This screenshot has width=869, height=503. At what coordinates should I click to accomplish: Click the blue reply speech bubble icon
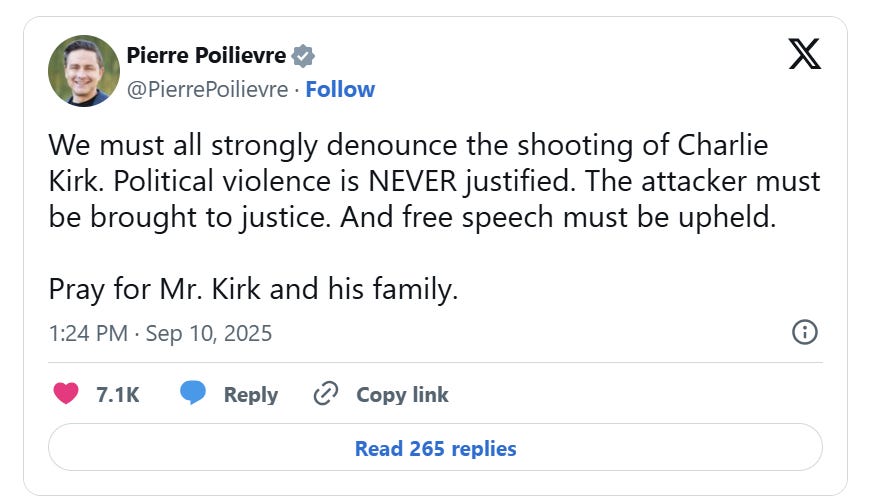193,394
